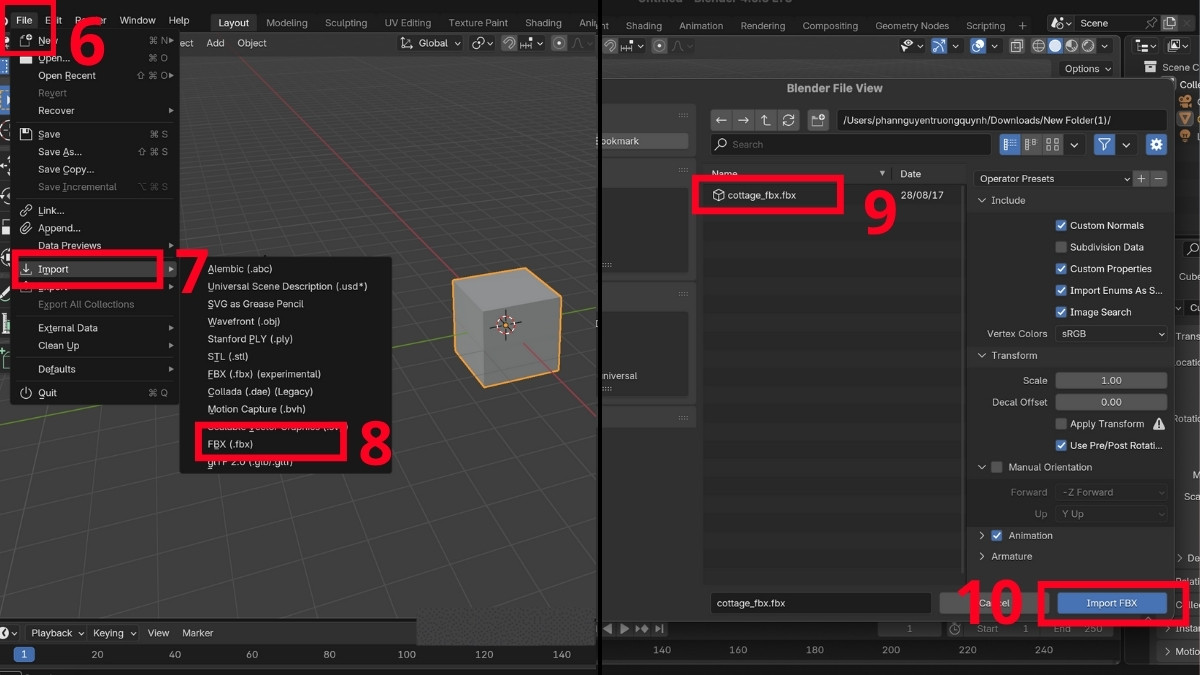The width and height of the screenshot is (1200, 675).
Task: Select the cottage_fbx.fbx file
Action: (762, 195)
